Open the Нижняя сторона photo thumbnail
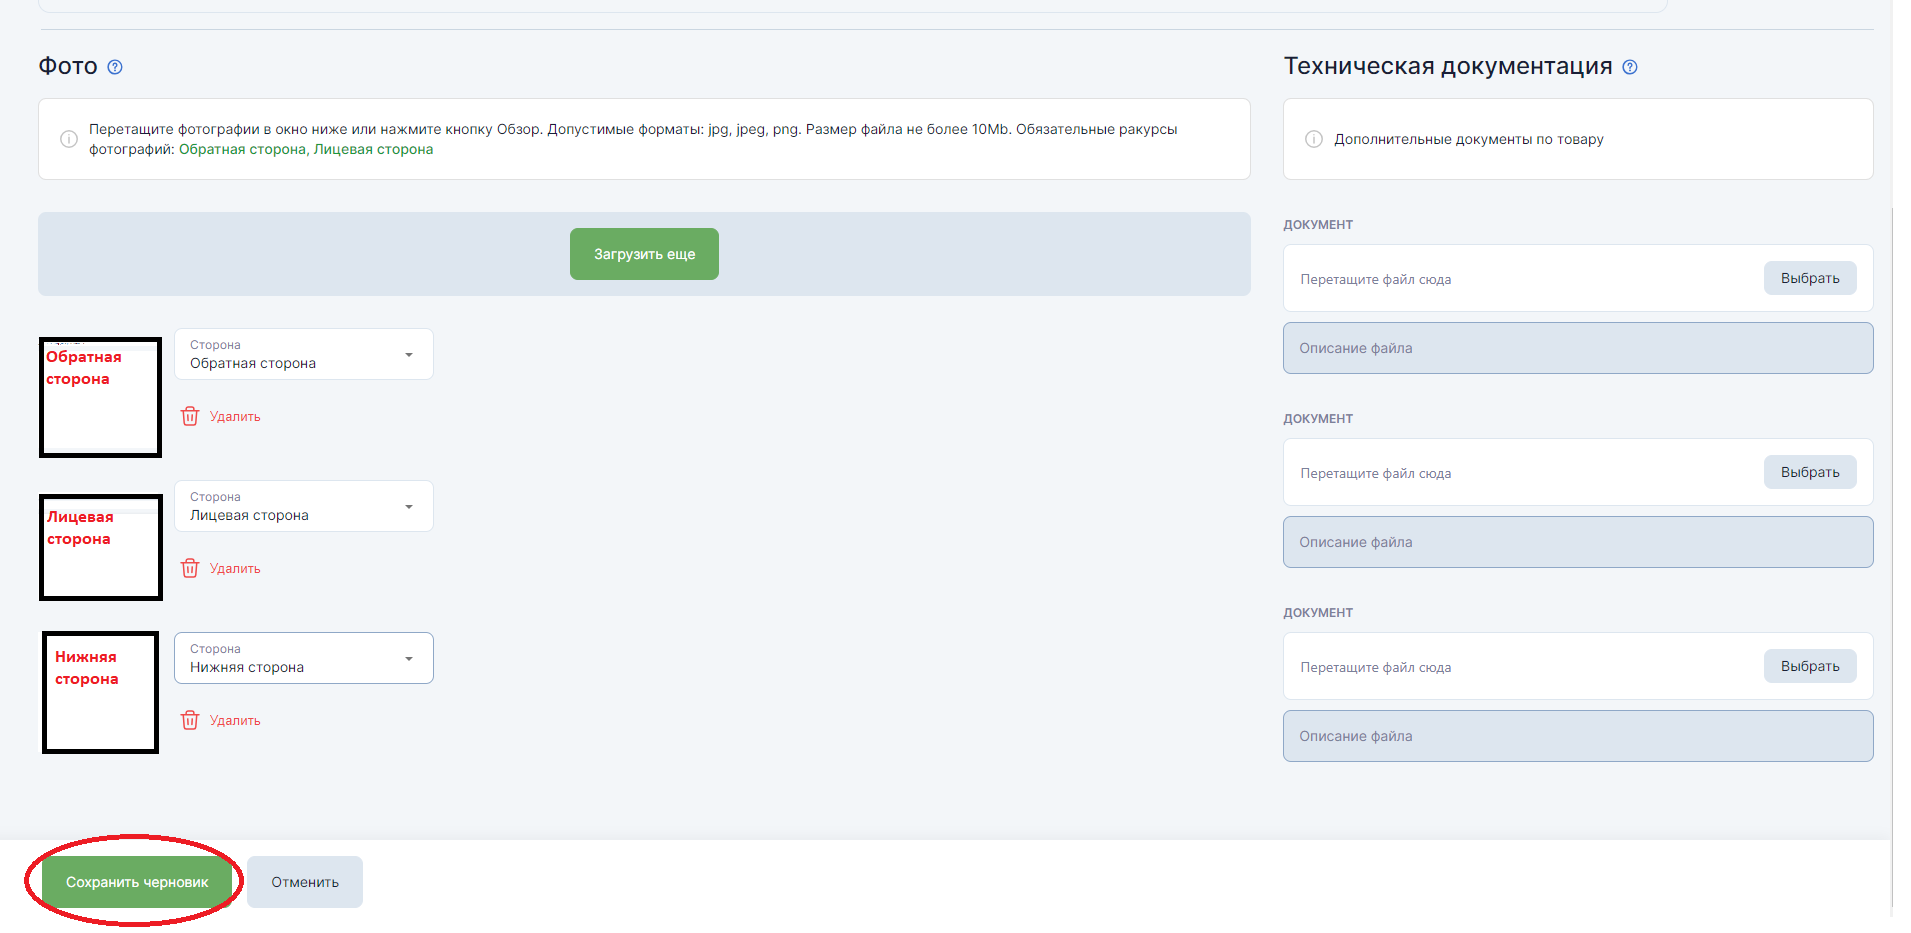 (x=100, y=692)
